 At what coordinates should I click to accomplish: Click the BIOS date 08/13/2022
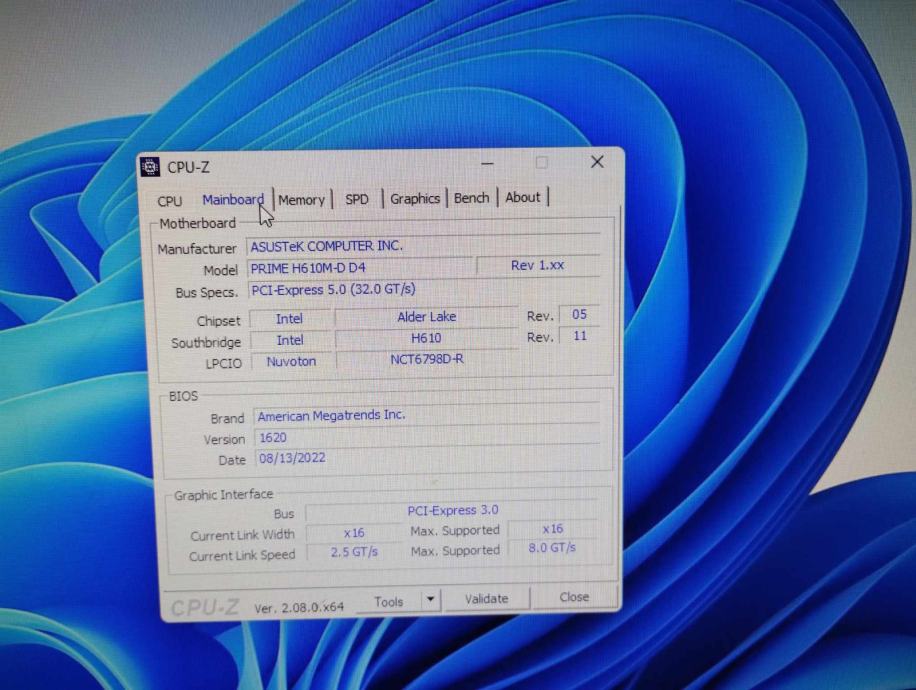pos(427,458)
